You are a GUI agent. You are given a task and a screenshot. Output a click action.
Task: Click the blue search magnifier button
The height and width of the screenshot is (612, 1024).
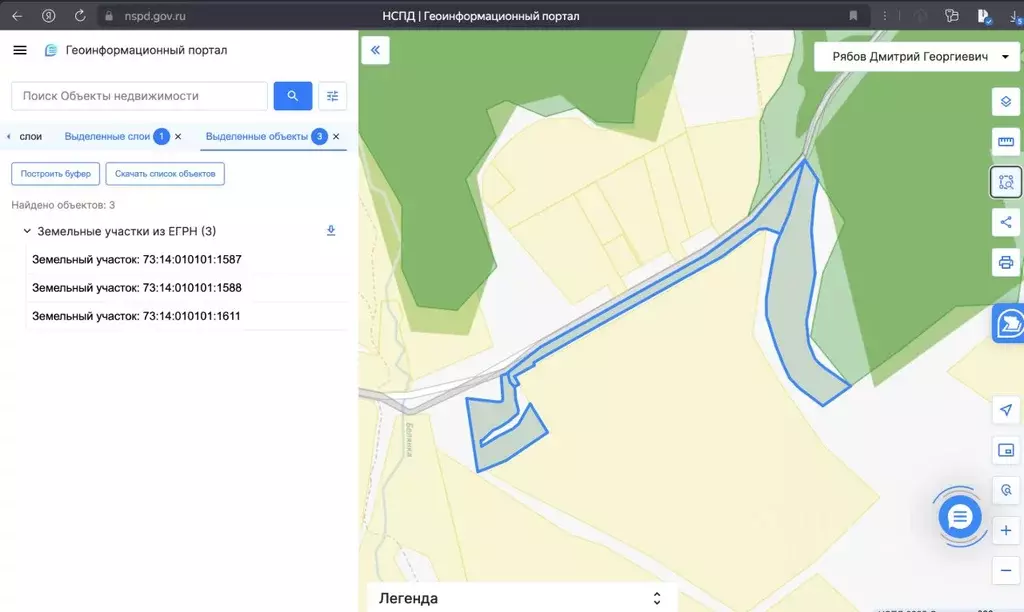(293, 96)
